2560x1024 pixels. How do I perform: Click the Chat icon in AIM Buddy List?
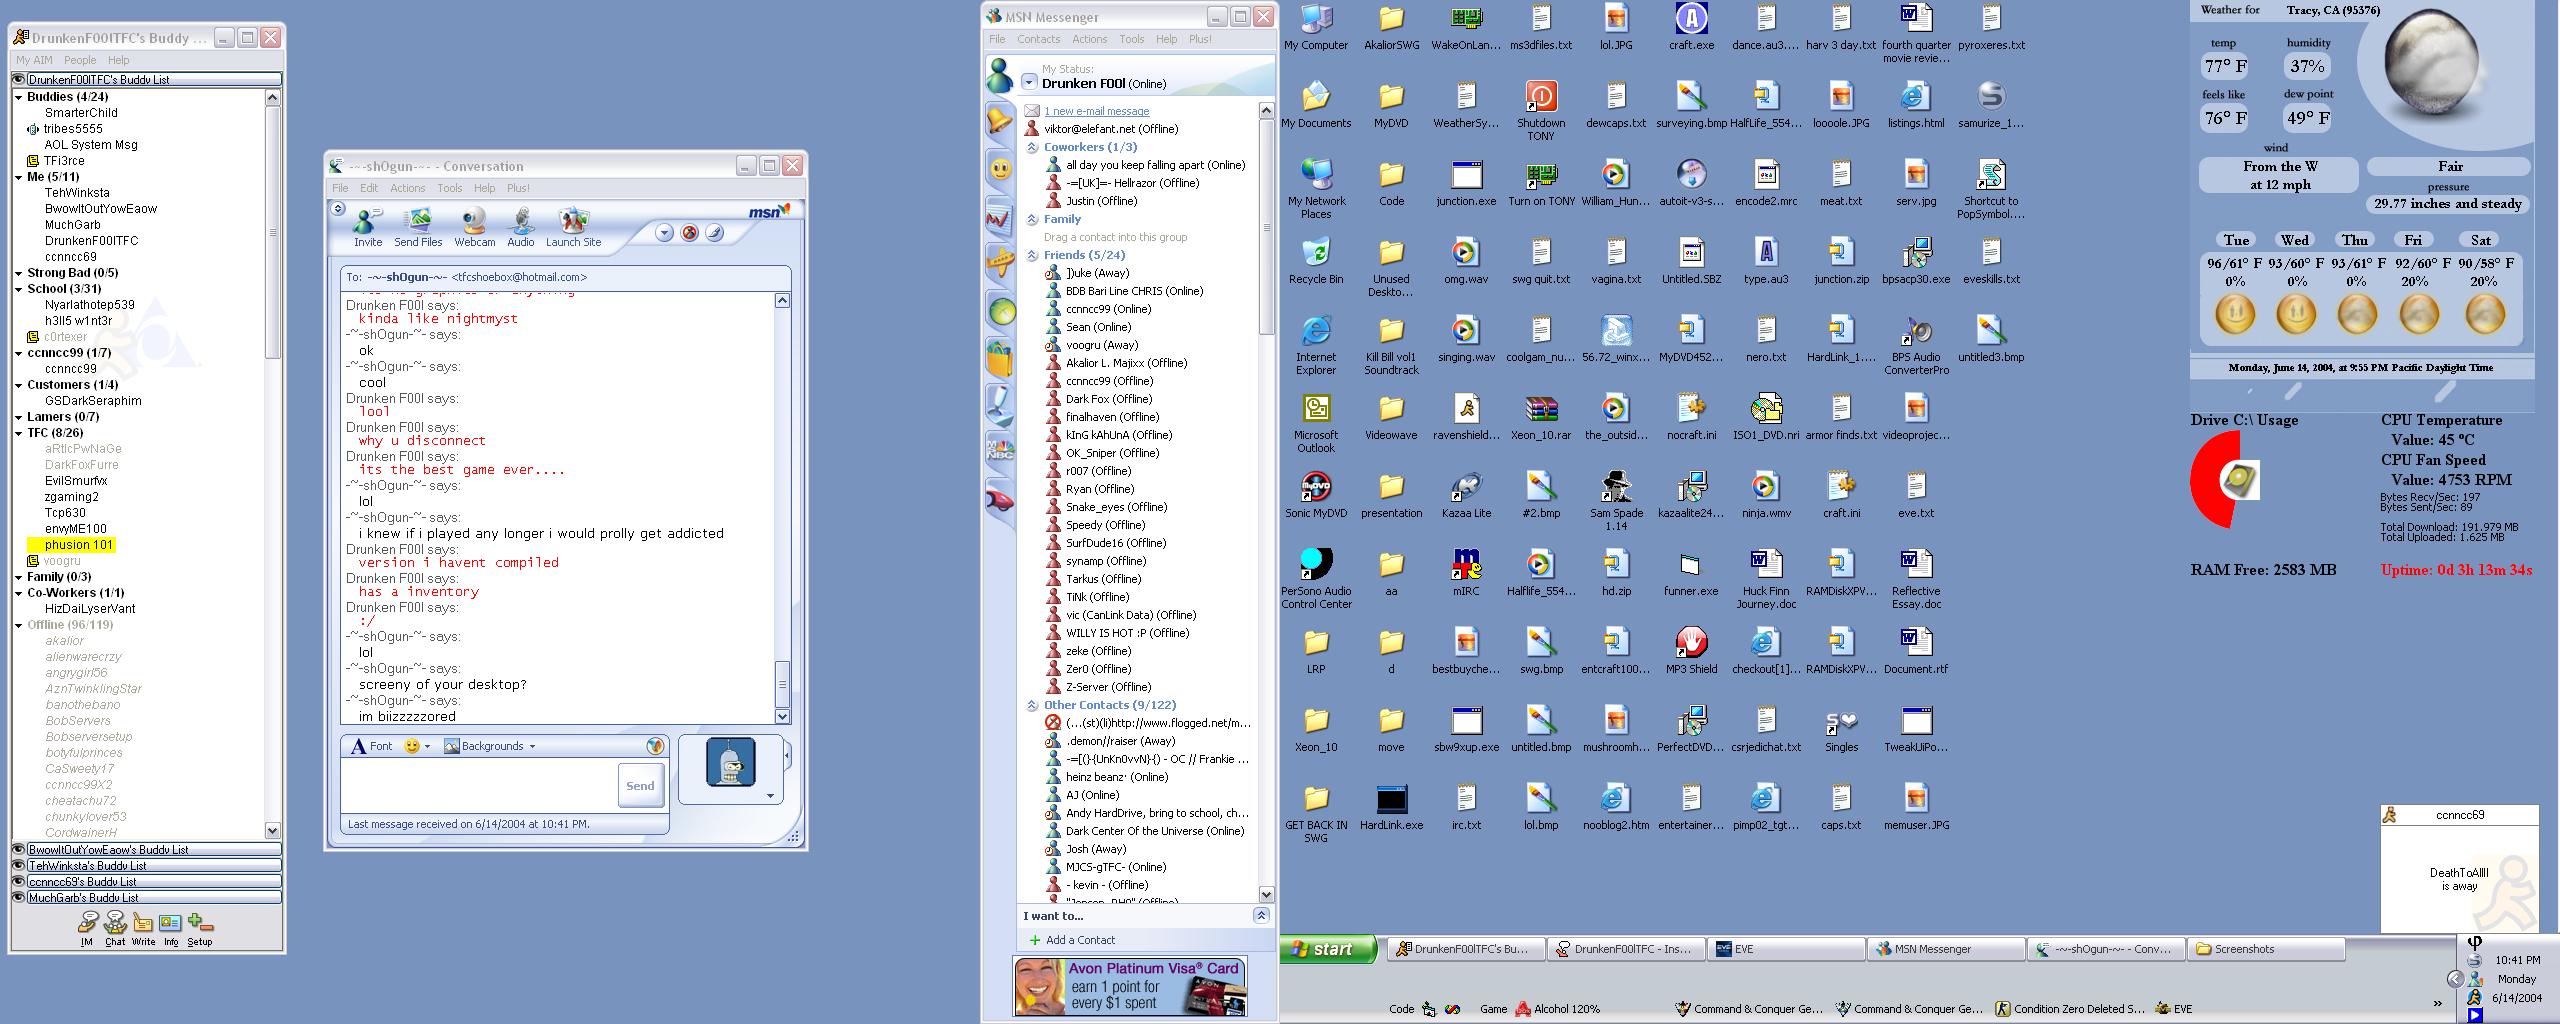(x=115, y=928)
